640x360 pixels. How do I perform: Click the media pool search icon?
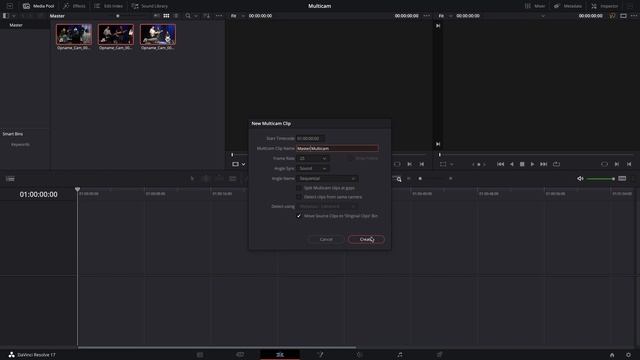coord(188,16)
